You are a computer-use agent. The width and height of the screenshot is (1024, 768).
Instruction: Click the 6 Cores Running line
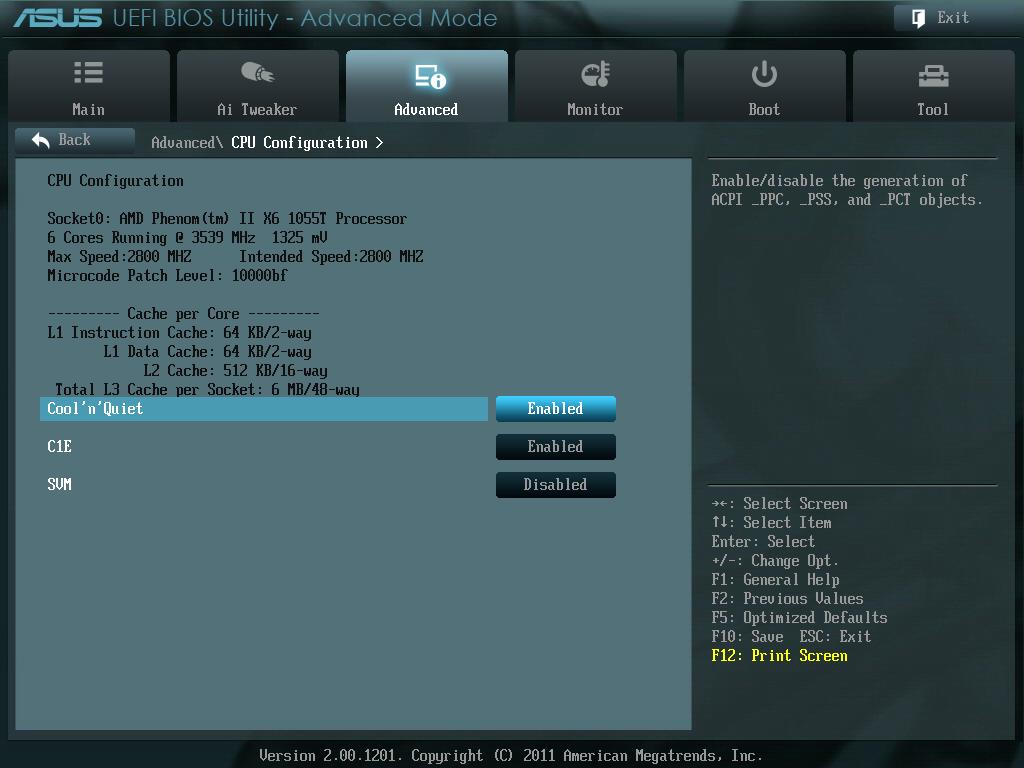click(187, 238)
